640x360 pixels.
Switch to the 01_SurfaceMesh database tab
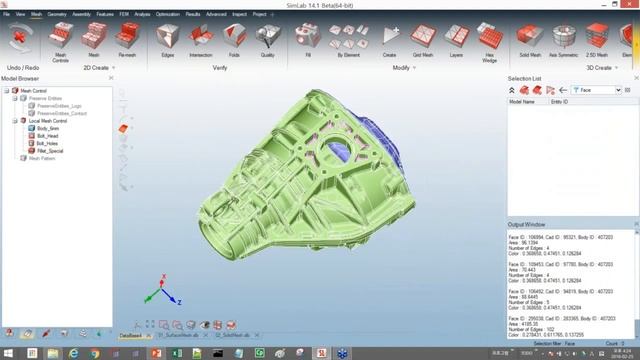click(178, 335)
